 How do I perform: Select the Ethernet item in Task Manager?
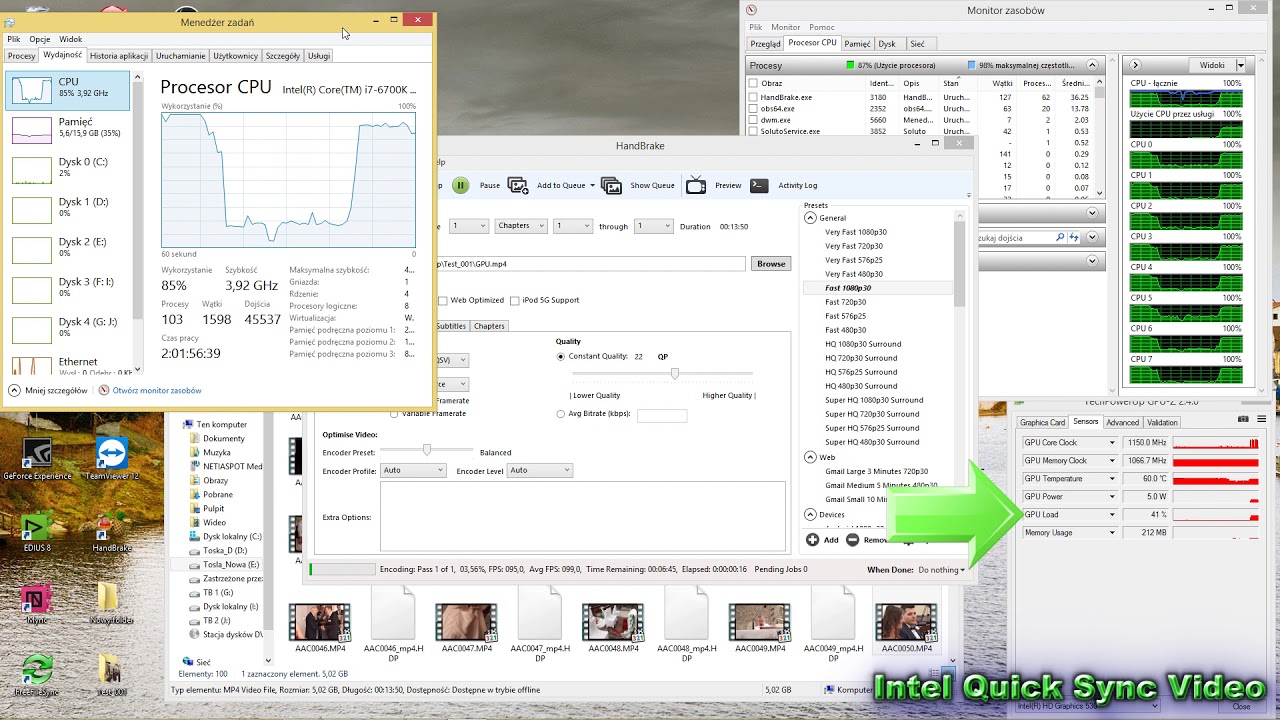click(68, 365)
